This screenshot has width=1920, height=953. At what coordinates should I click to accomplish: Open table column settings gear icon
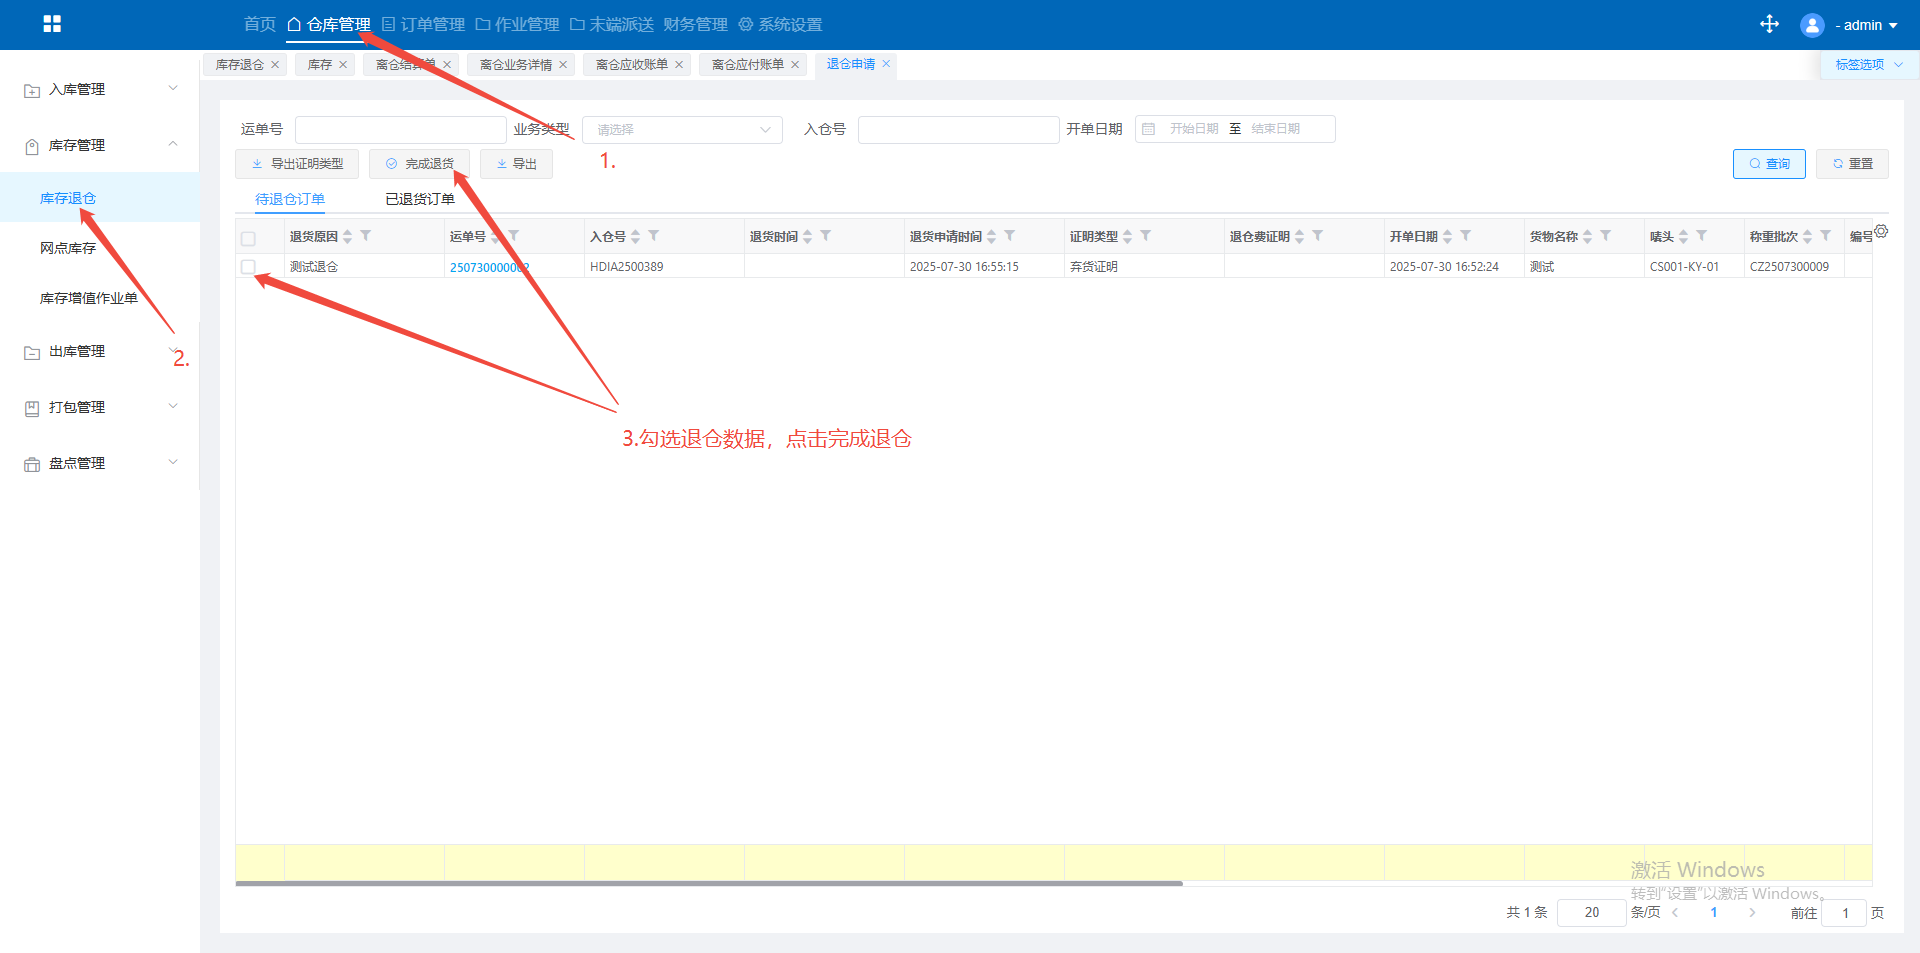click(x=1881, y=231)
